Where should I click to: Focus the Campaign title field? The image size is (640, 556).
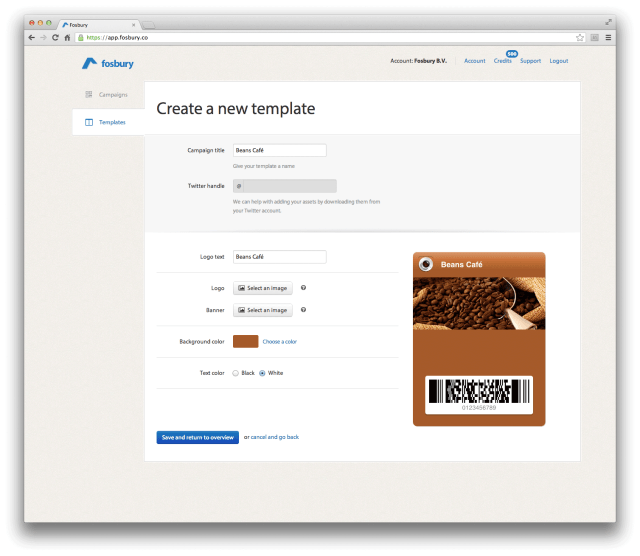click(280, 150)
